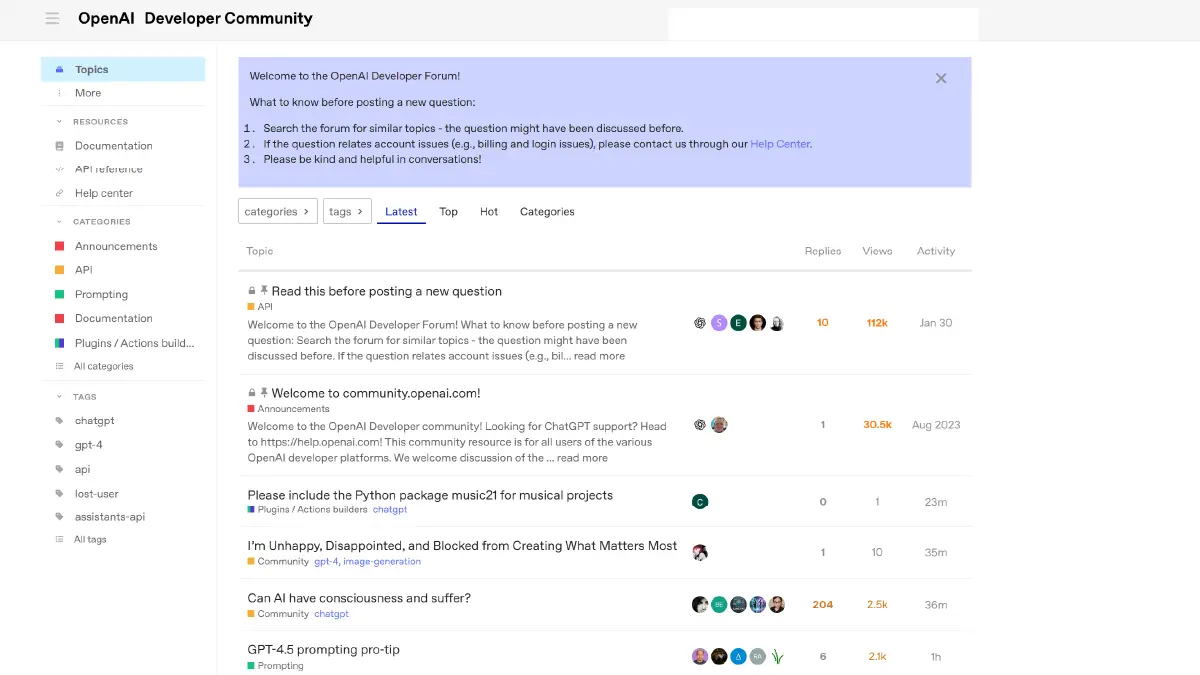The image size is (1200, 675).
Task: Click the search field in header
Action: tap(822, 23)
